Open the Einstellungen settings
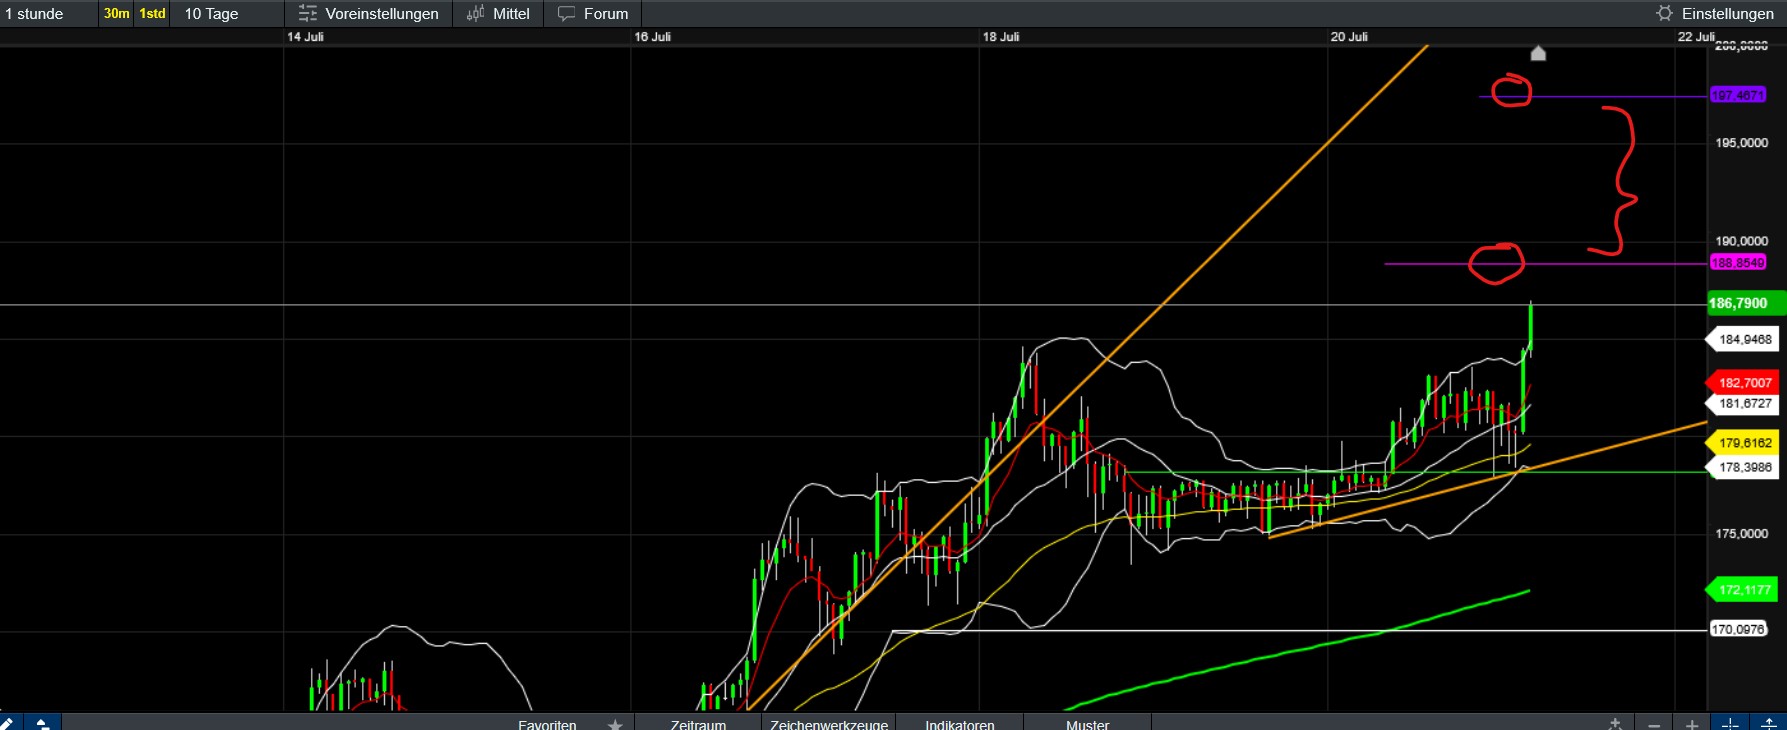This screenshot has height=730, width=1787. click(x=1715, y=14)
